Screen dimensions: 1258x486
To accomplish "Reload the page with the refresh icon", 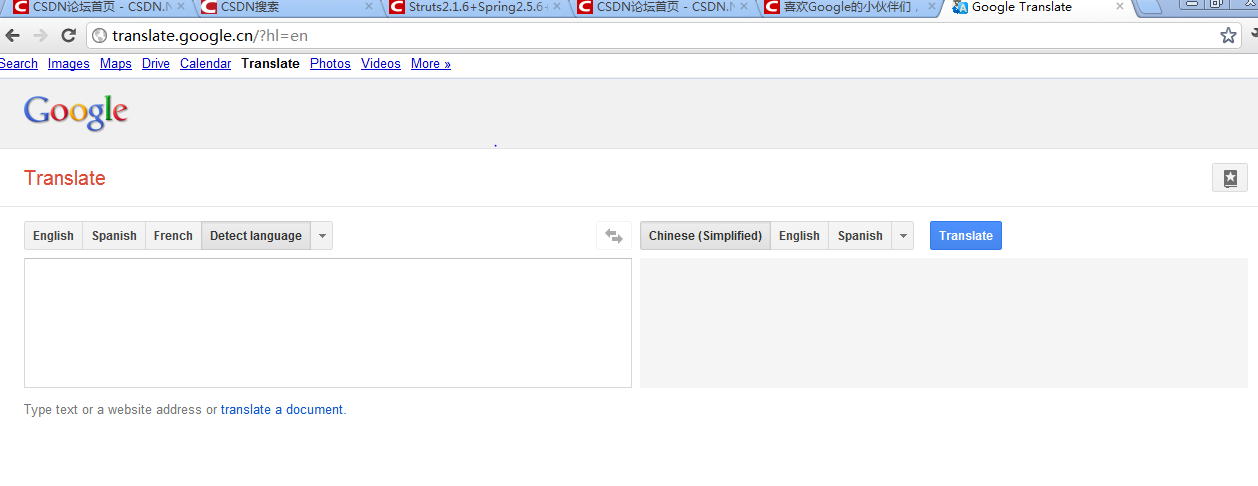I will coord(68,36).
